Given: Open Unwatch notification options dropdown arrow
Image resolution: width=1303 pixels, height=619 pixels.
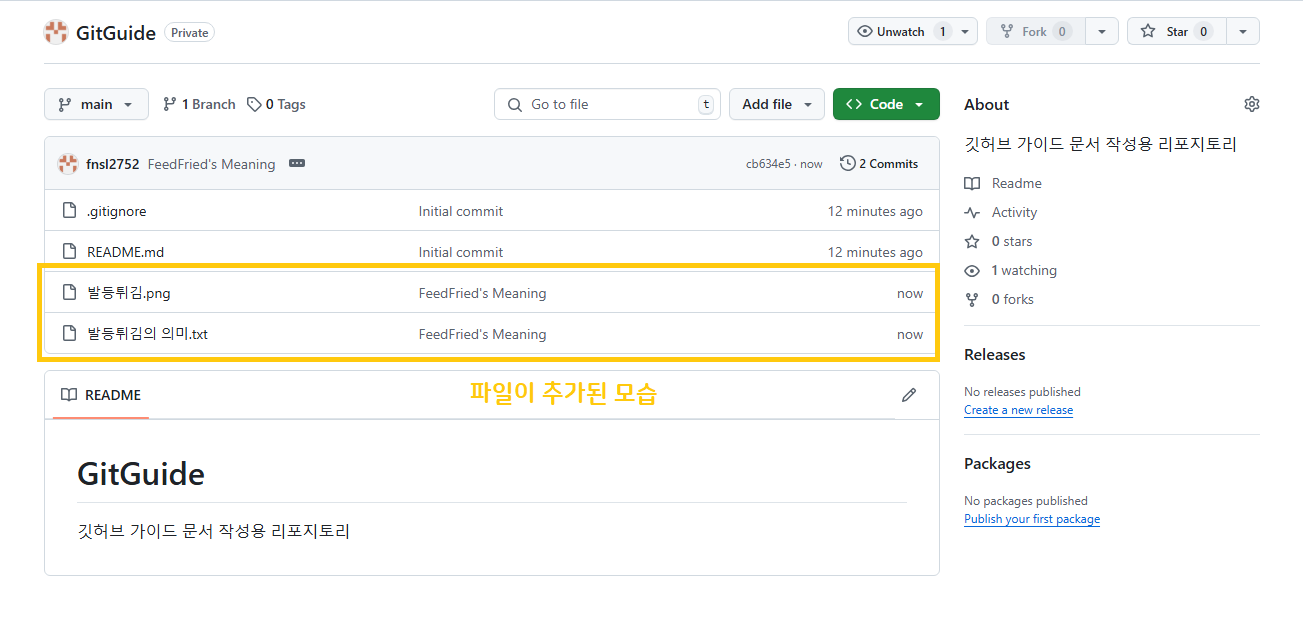Looking at the screenshot, I should (x=965, y=32).
